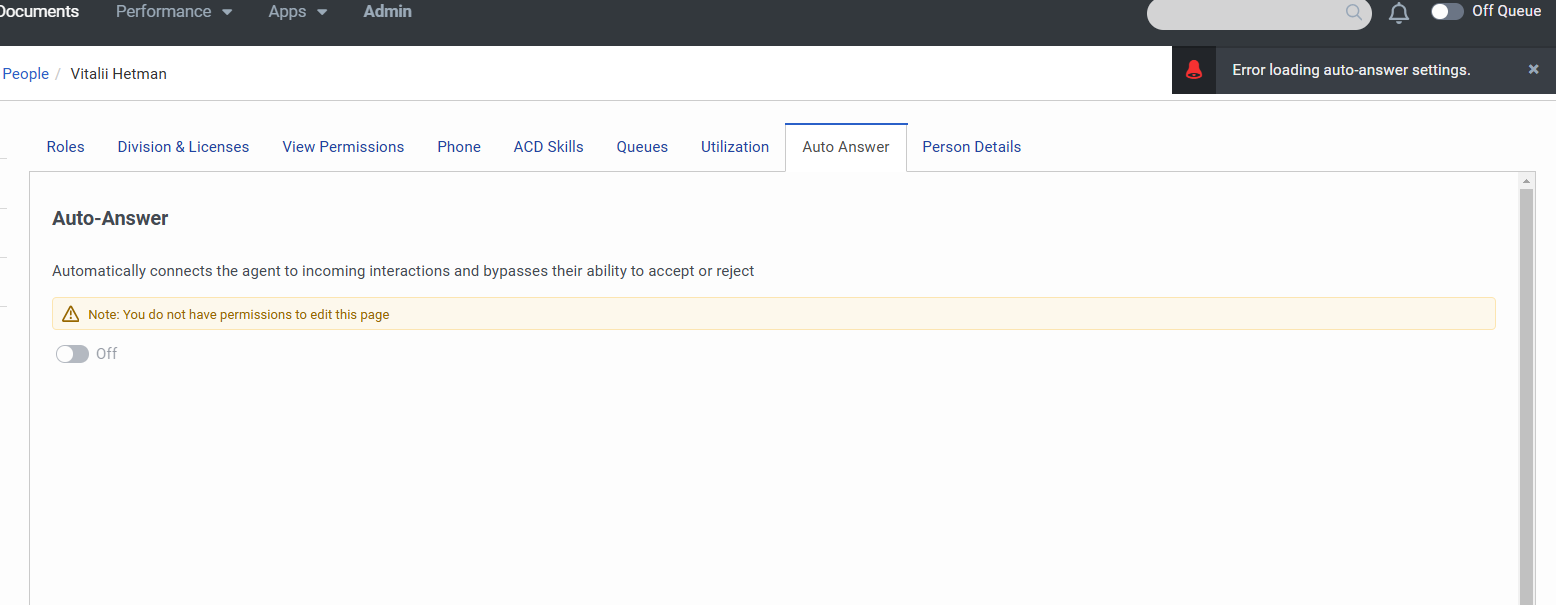Go to the Person Details tab
This screenshot has height=605, width=1556.
971,147
